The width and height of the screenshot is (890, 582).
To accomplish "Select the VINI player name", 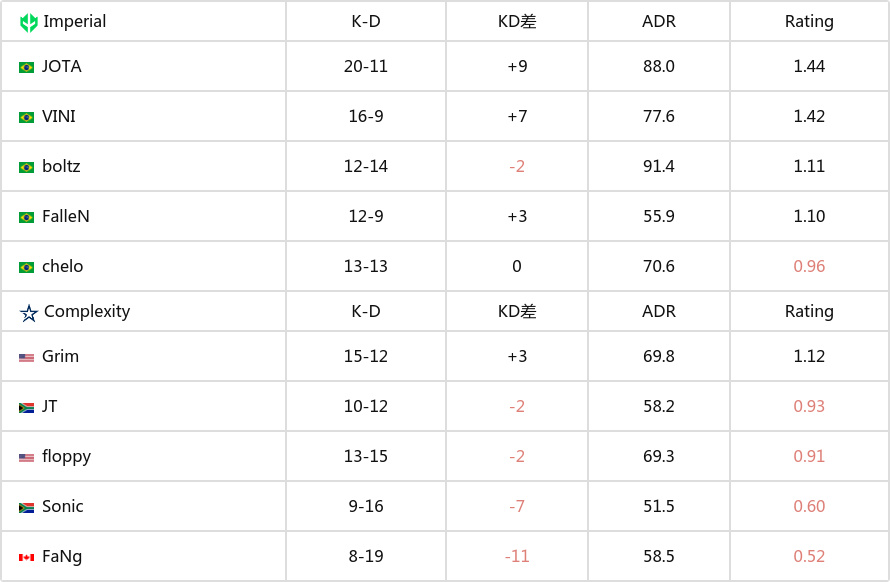I will pyautogui.click(x=58, y=116).
